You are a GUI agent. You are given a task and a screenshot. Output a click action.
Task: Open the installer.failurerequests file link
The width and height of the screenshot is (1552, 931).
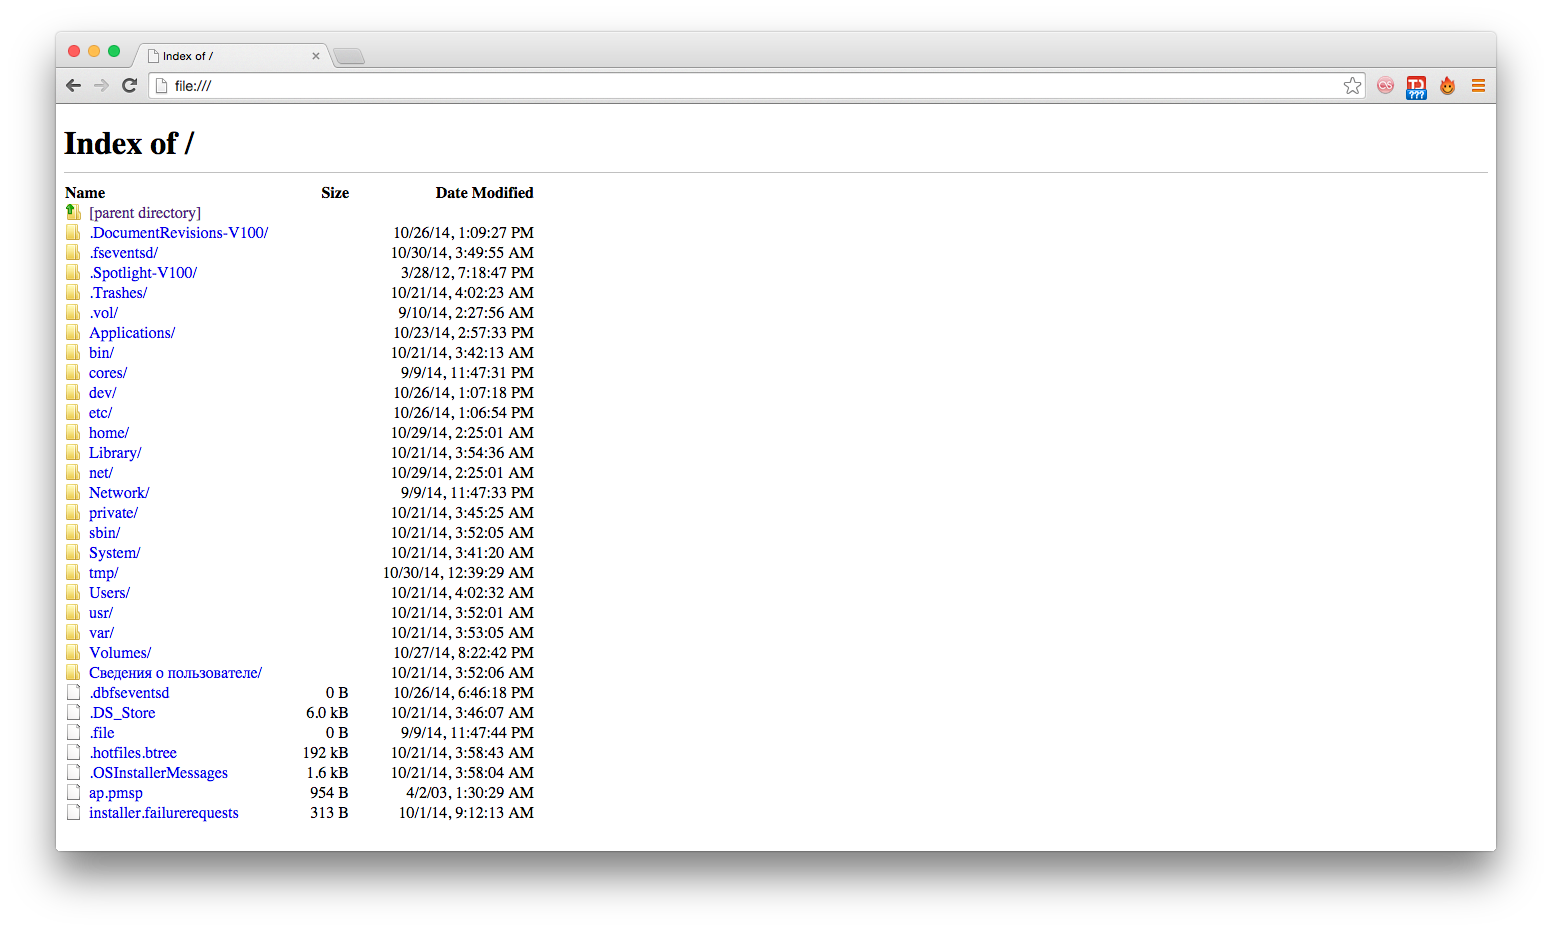[x=163, y=813]
